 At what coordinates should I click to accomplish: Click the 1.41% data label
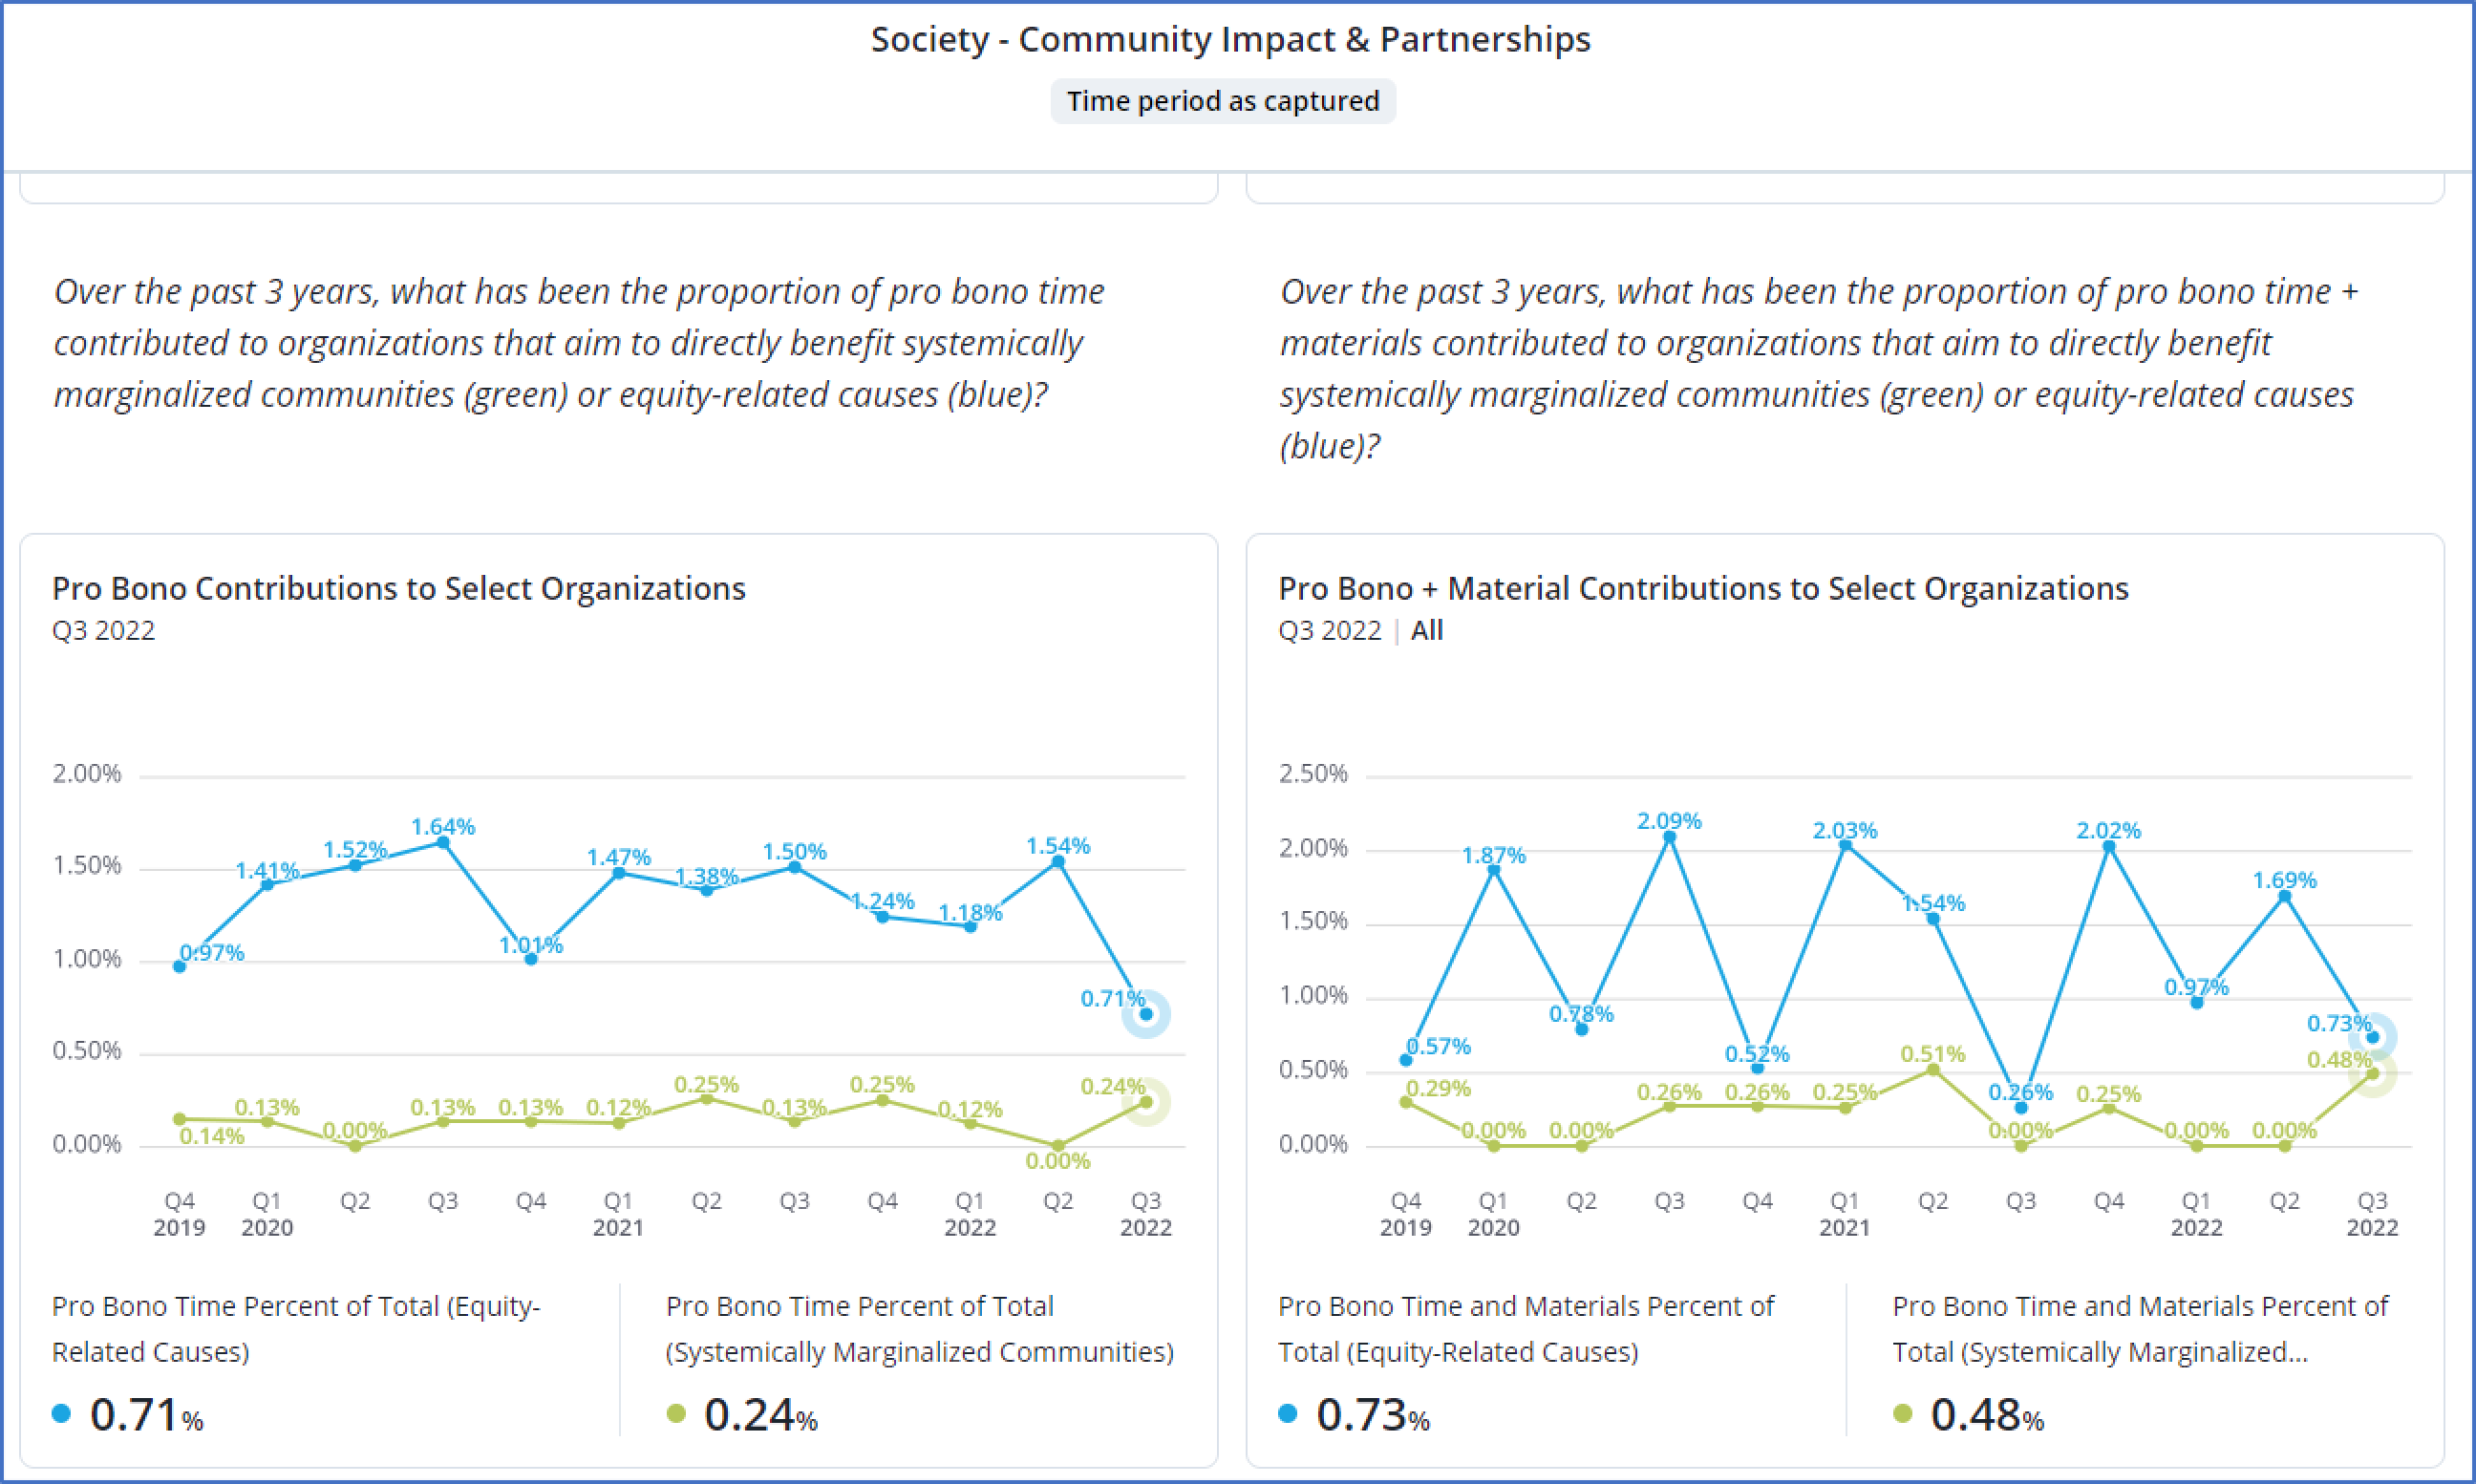point(267,870)
